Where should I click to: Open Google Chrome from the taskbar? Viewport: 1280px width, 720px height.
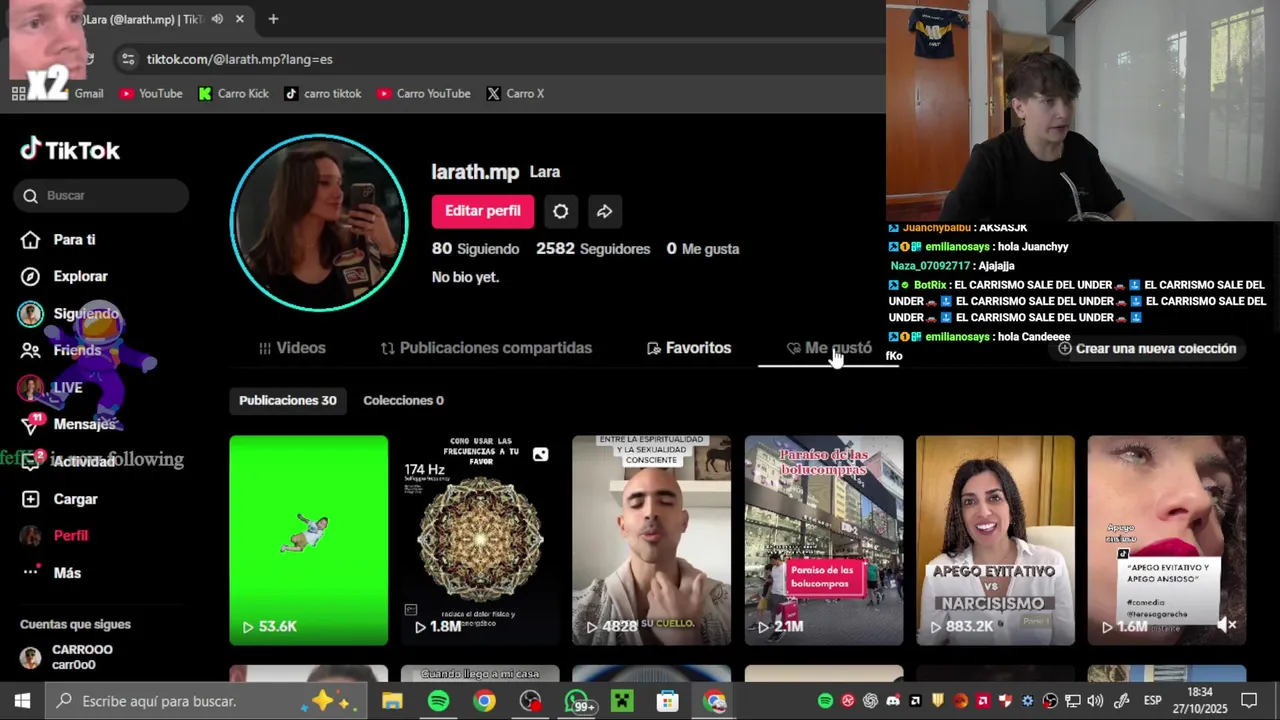(484, 701)
